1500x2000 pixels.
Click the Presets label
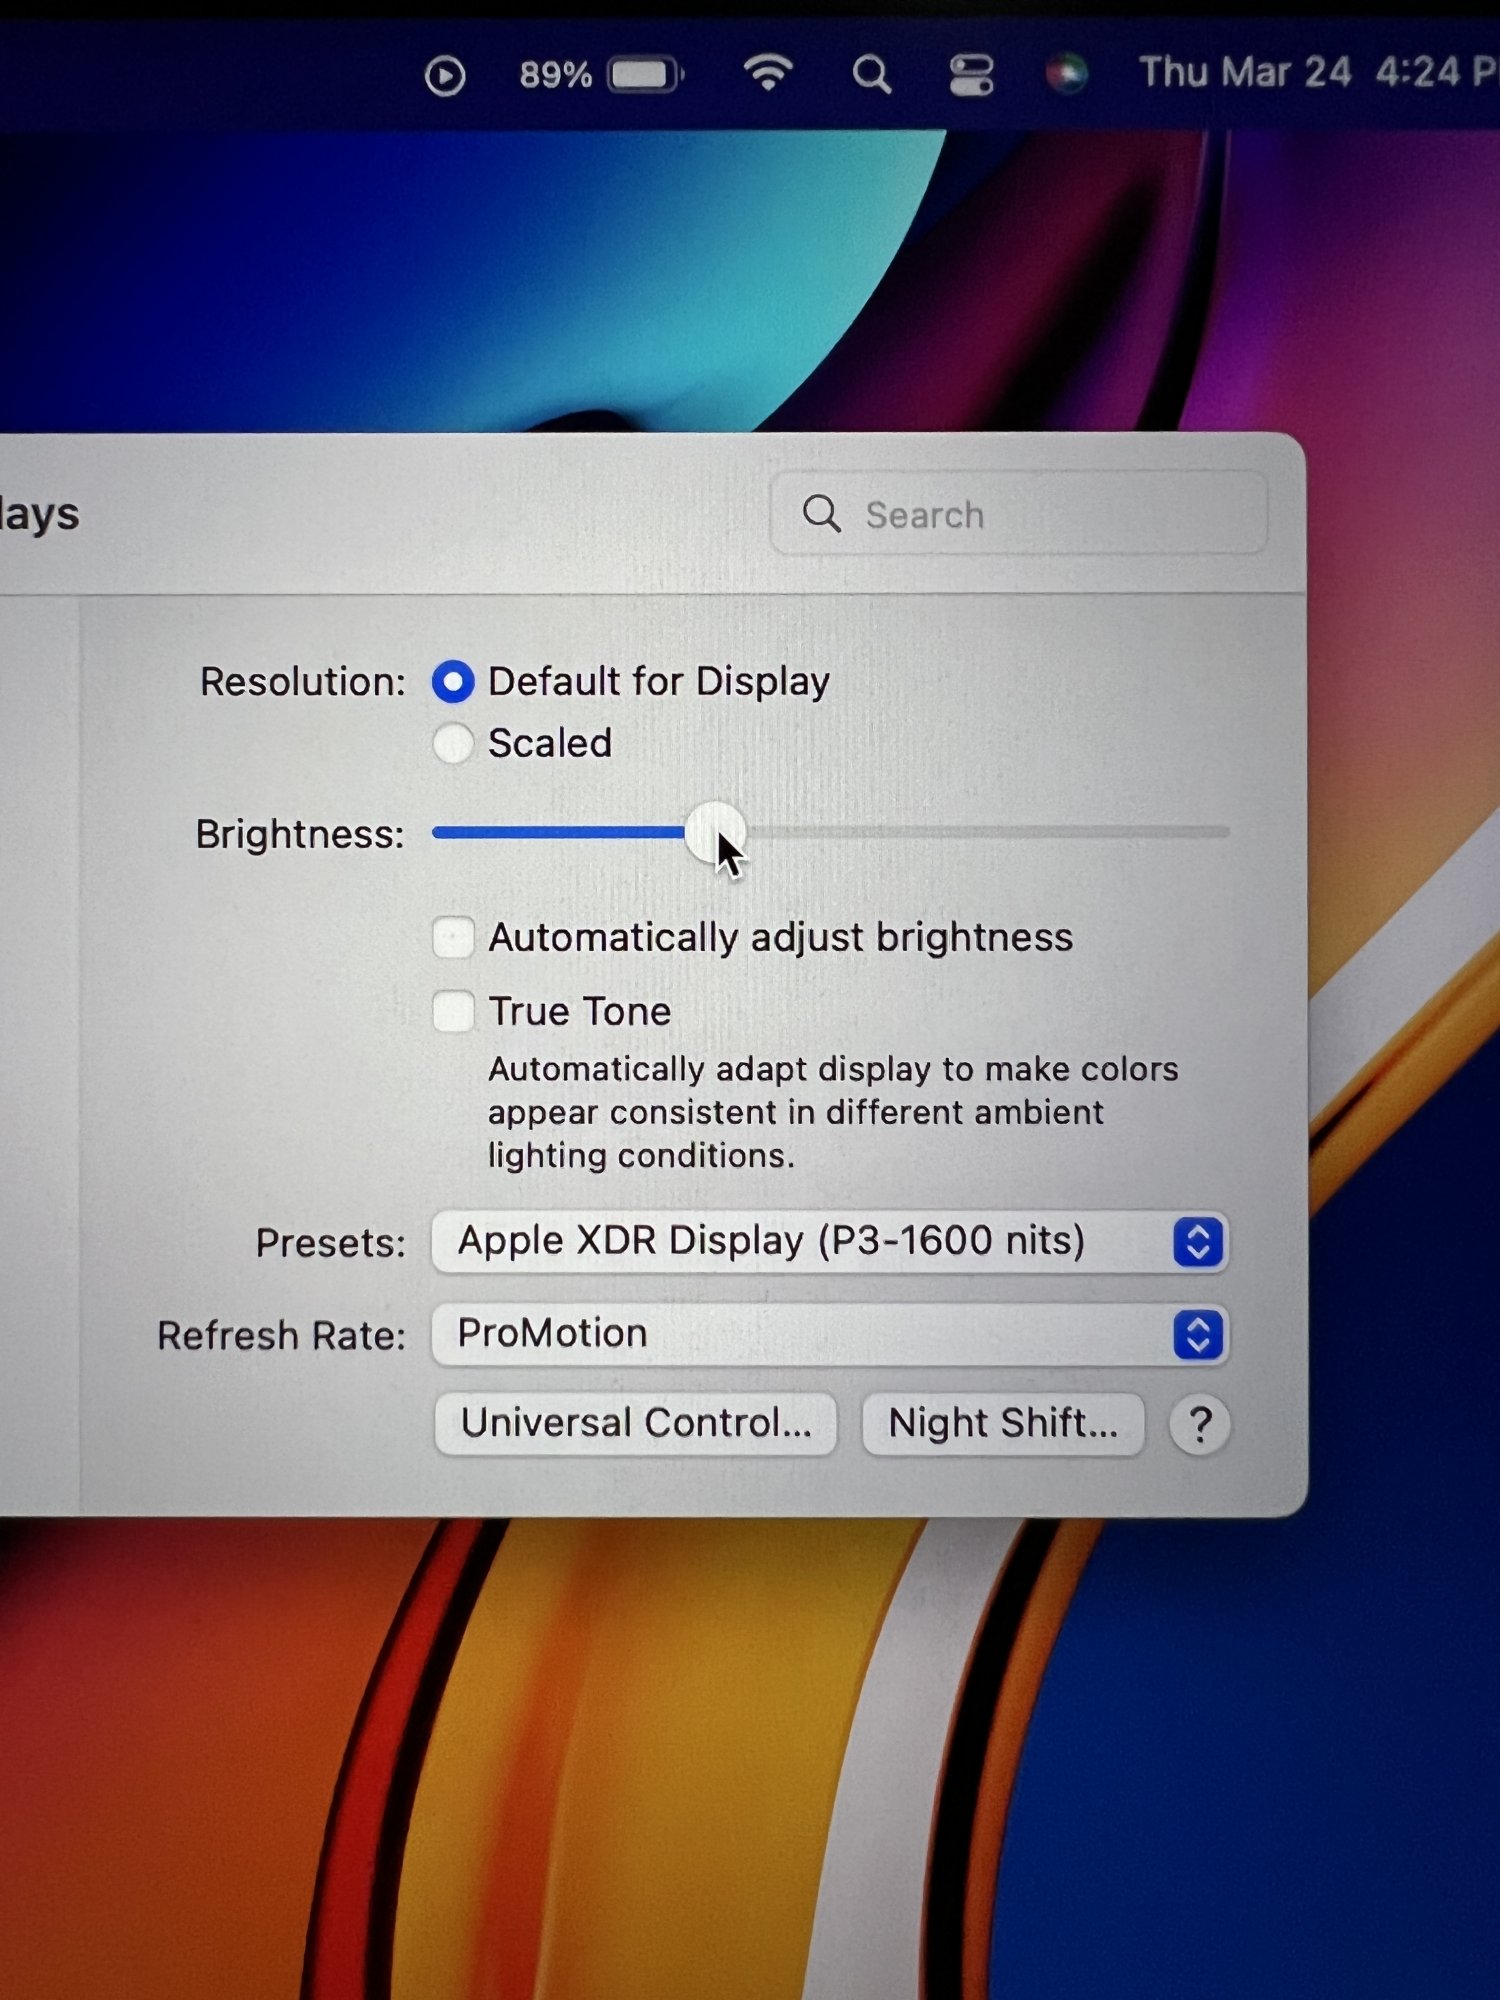[331, 1243]
